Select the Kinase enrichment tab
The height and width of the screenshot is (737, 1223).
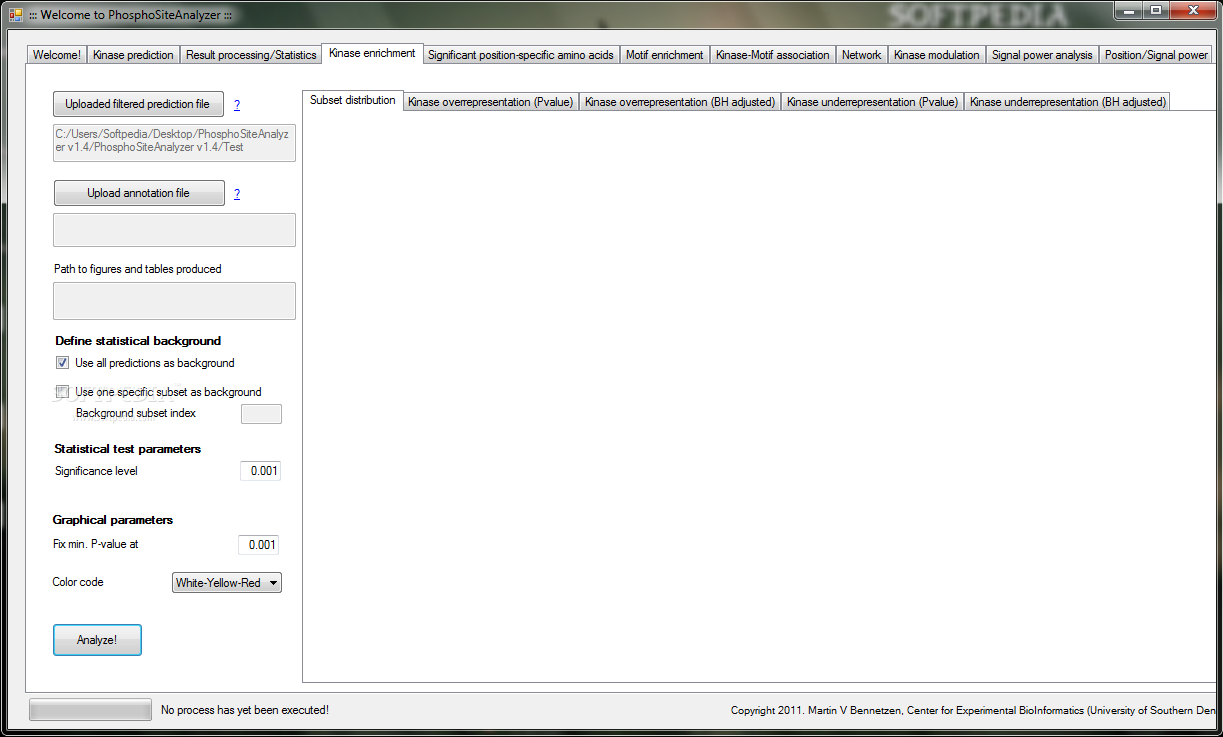372,53
